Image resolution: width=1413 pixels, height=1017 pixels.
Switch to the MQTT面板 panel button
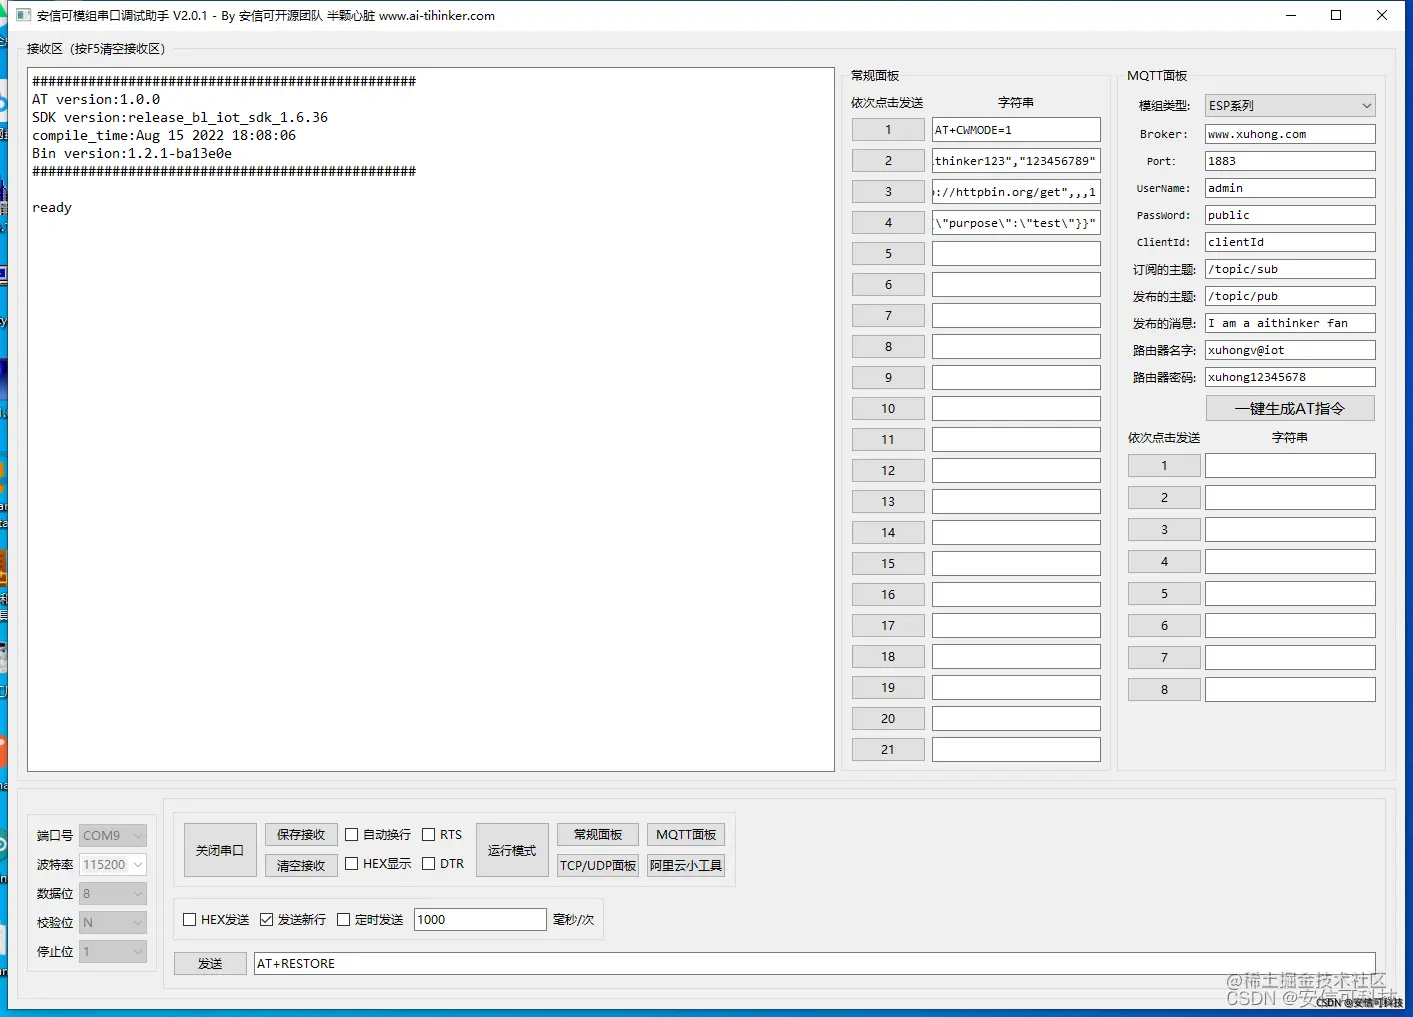tap(686, 835)
